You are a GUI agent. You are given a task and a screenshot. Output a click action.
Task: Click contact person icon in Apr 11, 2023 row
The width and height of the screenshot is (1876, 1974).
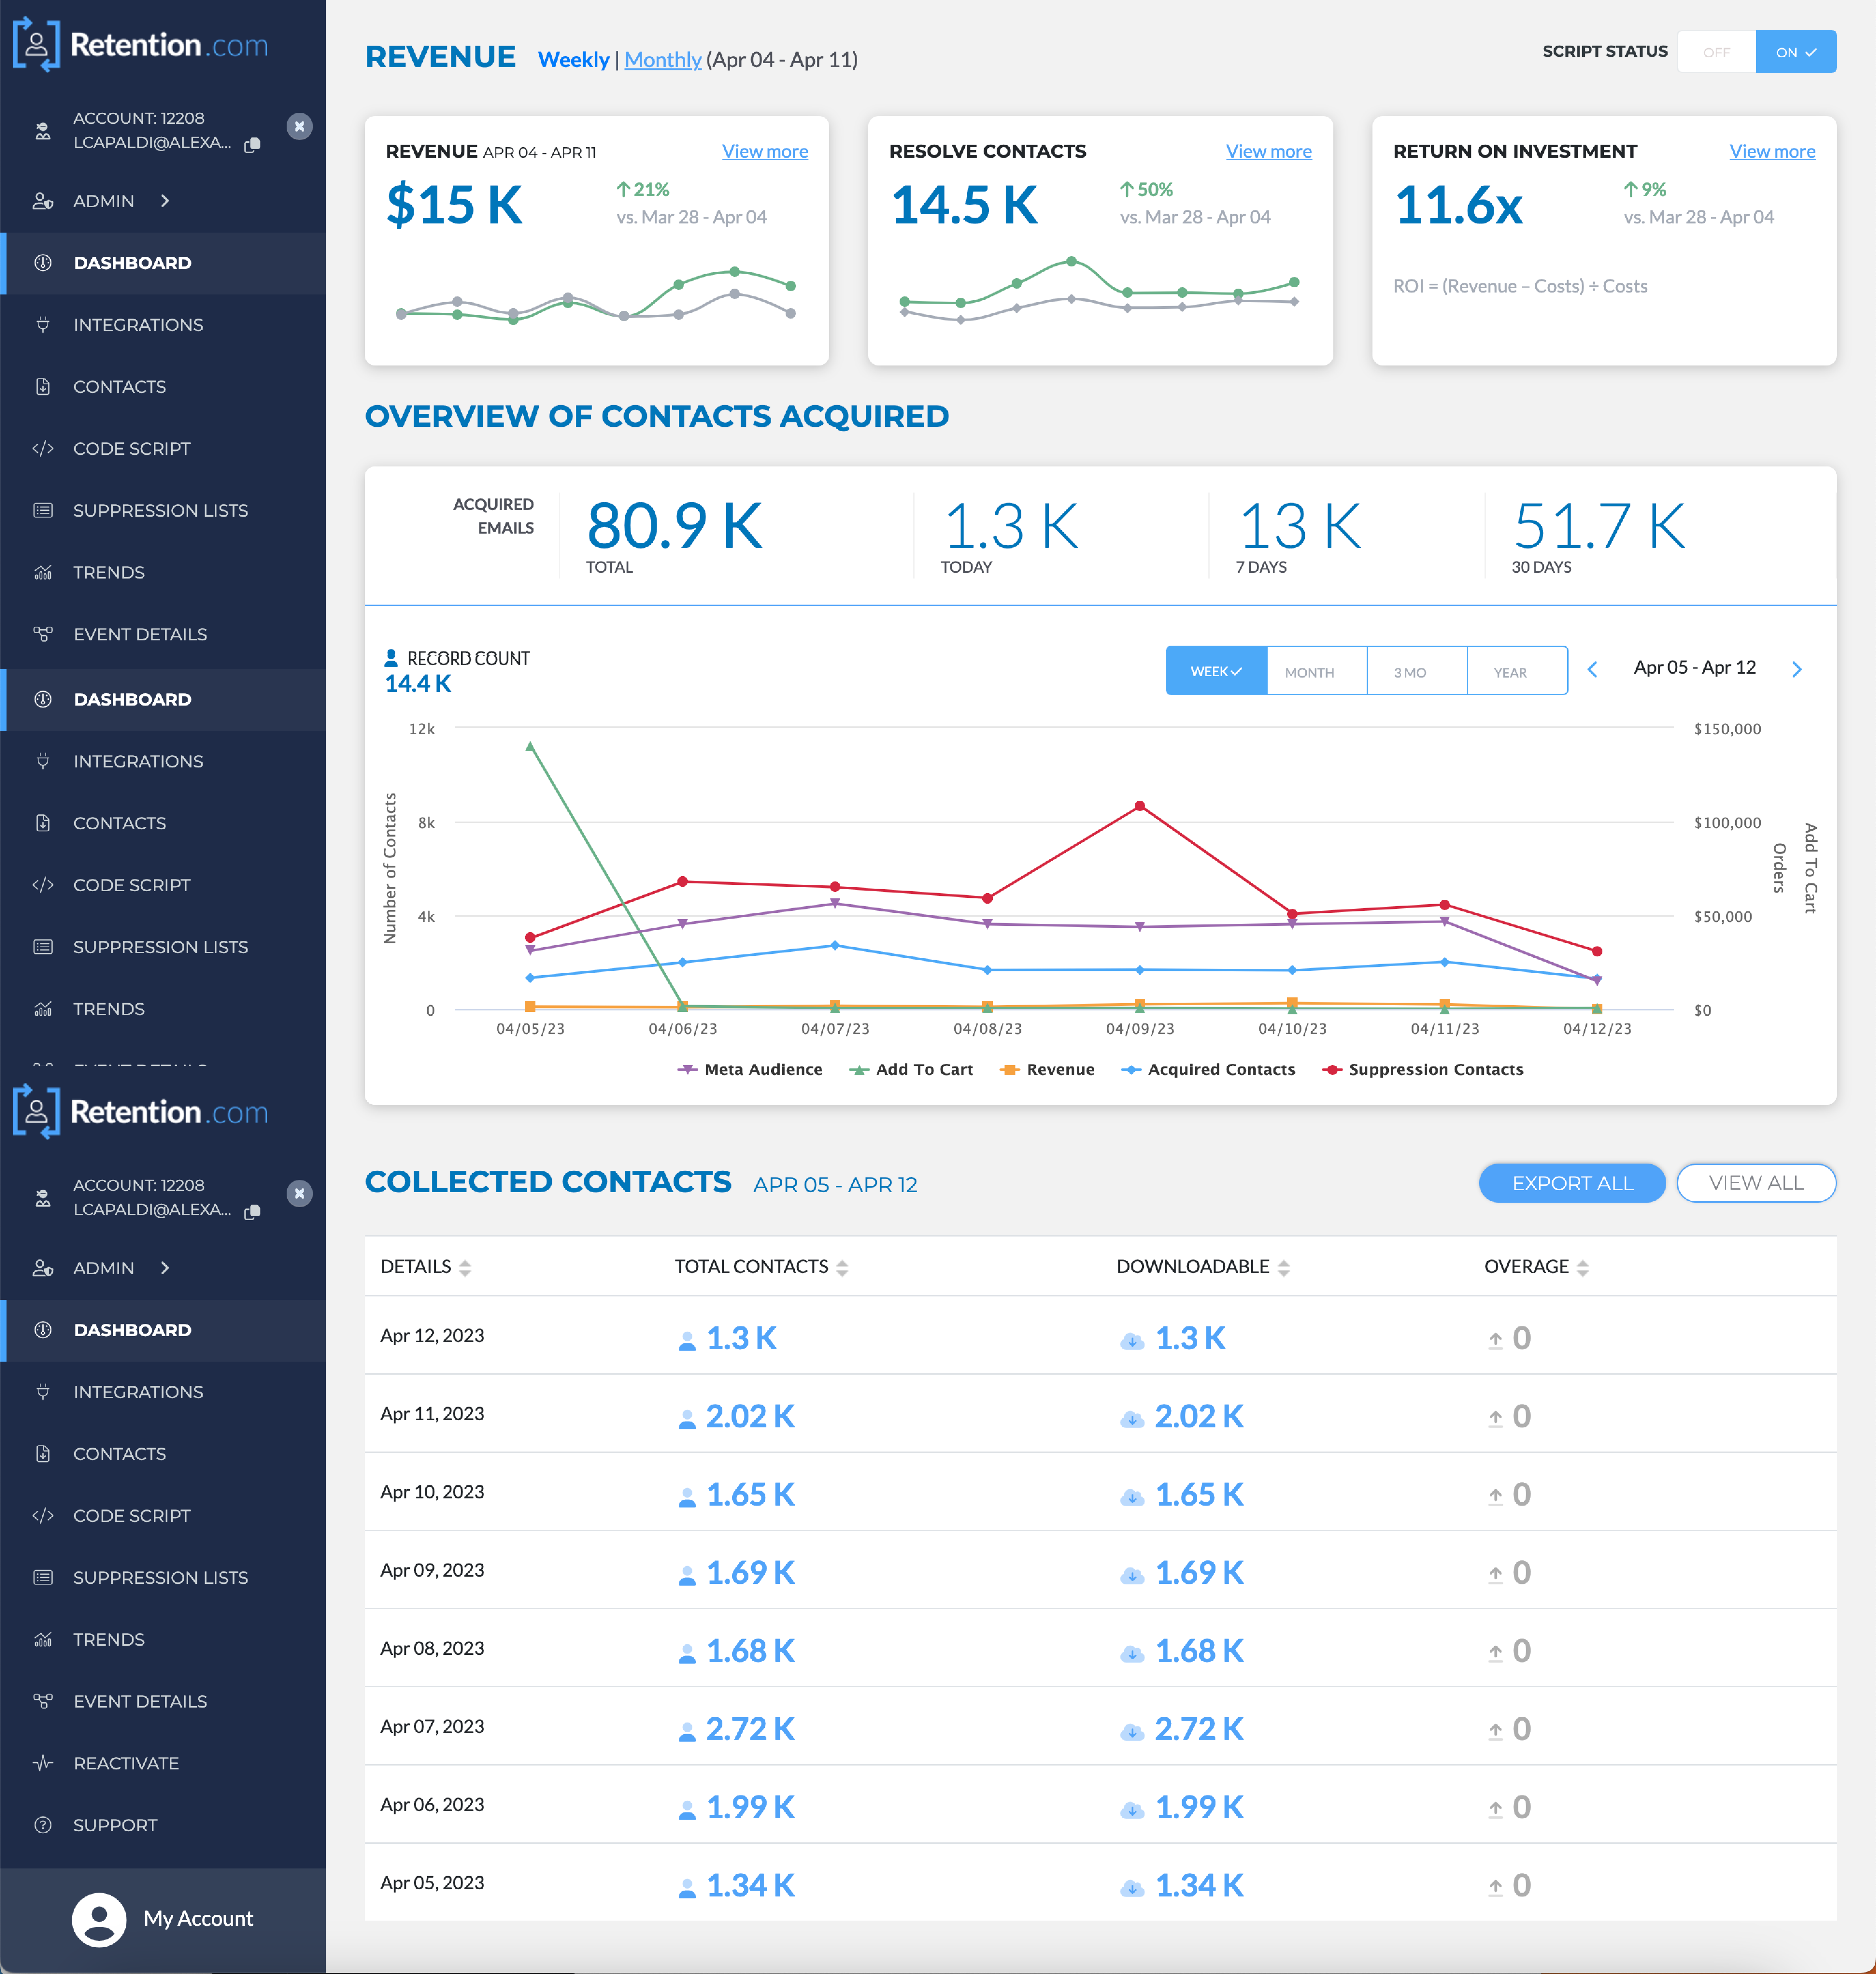coord(687,1419)
